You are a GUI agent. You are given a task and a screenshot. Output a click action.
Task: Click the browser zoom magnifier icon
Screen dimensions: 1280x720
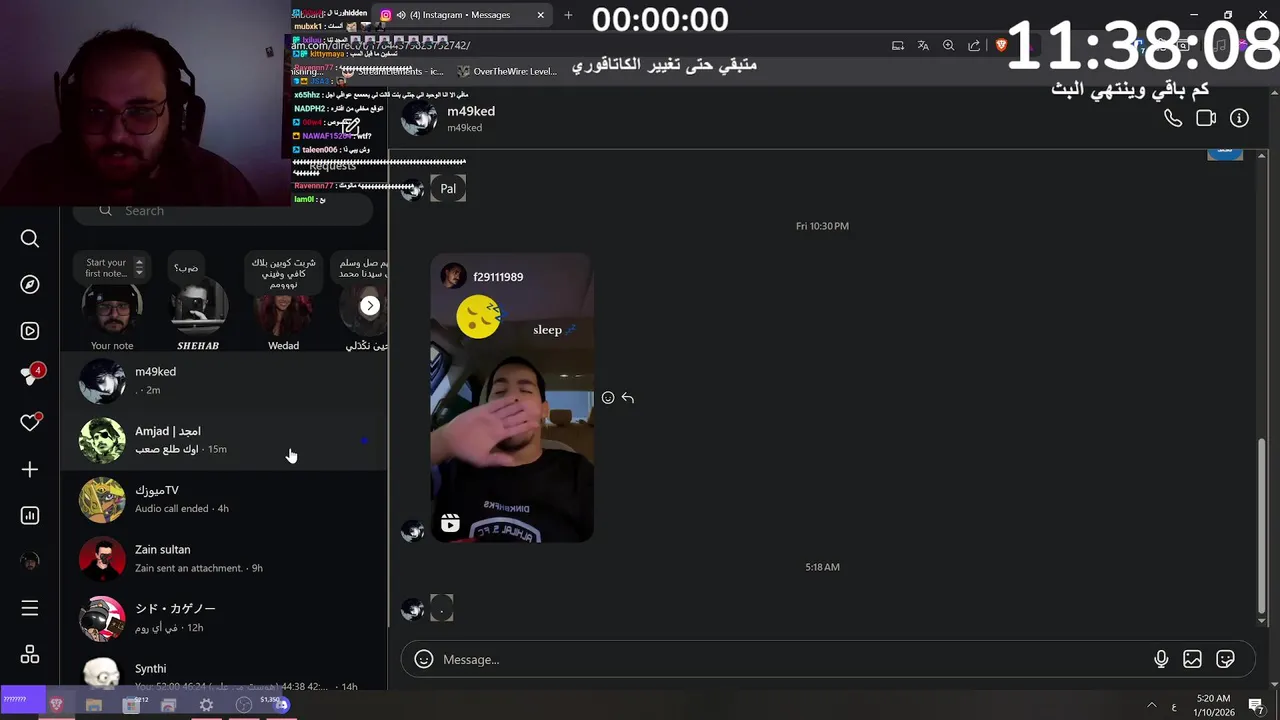pyautogui.click(x=948, y=45)
